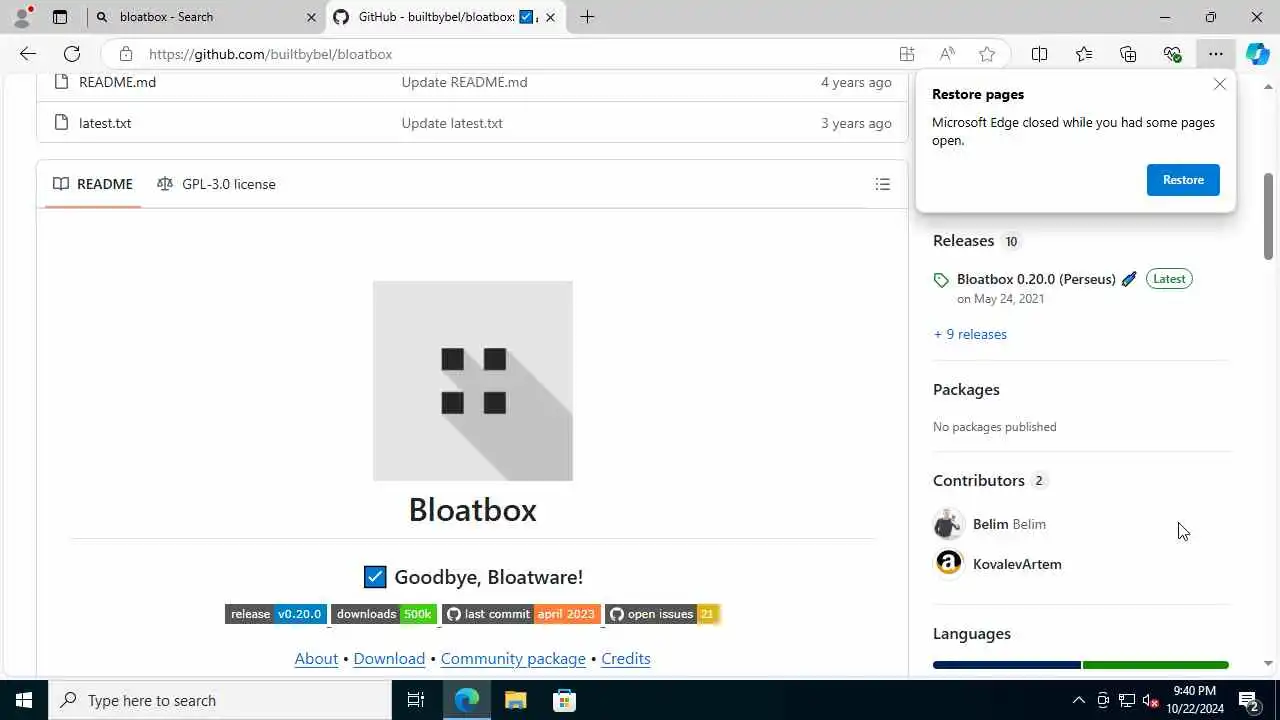1280x720 pixels.
Task: Open the Favorites list
Action: tap(1084, 54)
